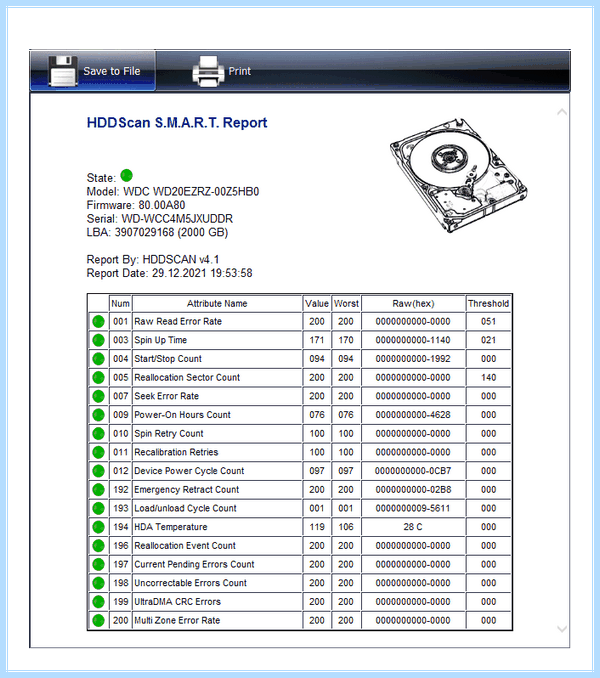Click the Model: WDC WD20EZRZ-00Z5HB0 line

173,192
